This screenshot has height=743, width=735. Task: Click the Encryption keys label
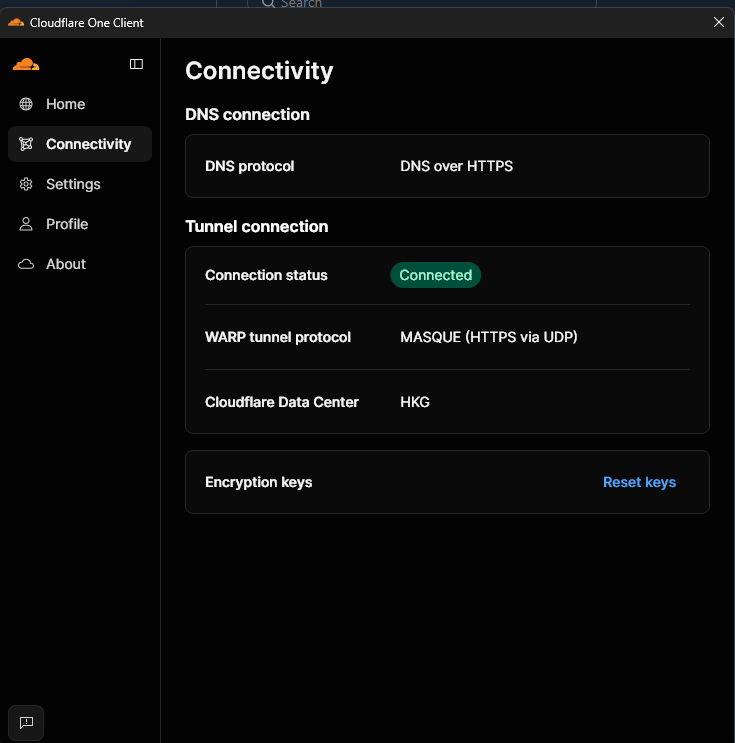click(x=259, y=482)
